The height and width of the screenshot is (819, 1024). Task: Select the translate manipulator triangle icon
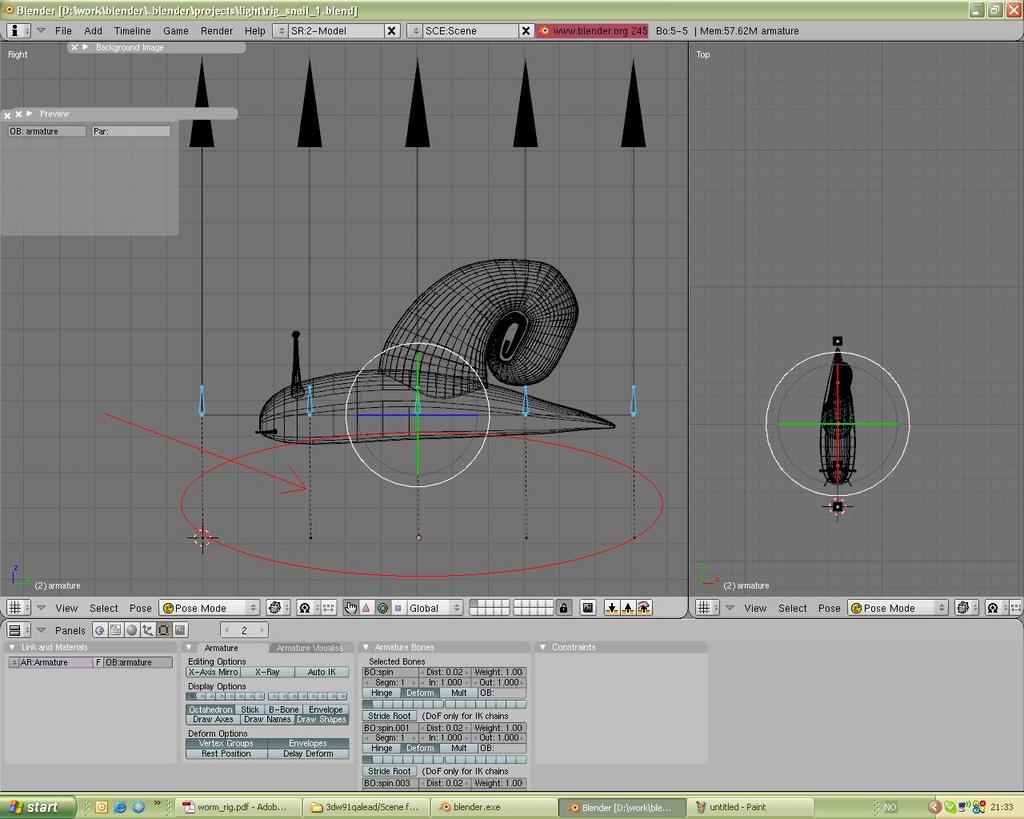[x=366, y=608]
